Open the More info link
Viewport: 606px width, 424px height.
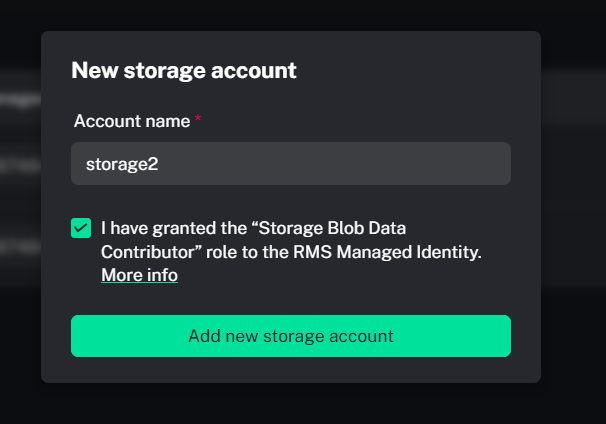point(139,275)
